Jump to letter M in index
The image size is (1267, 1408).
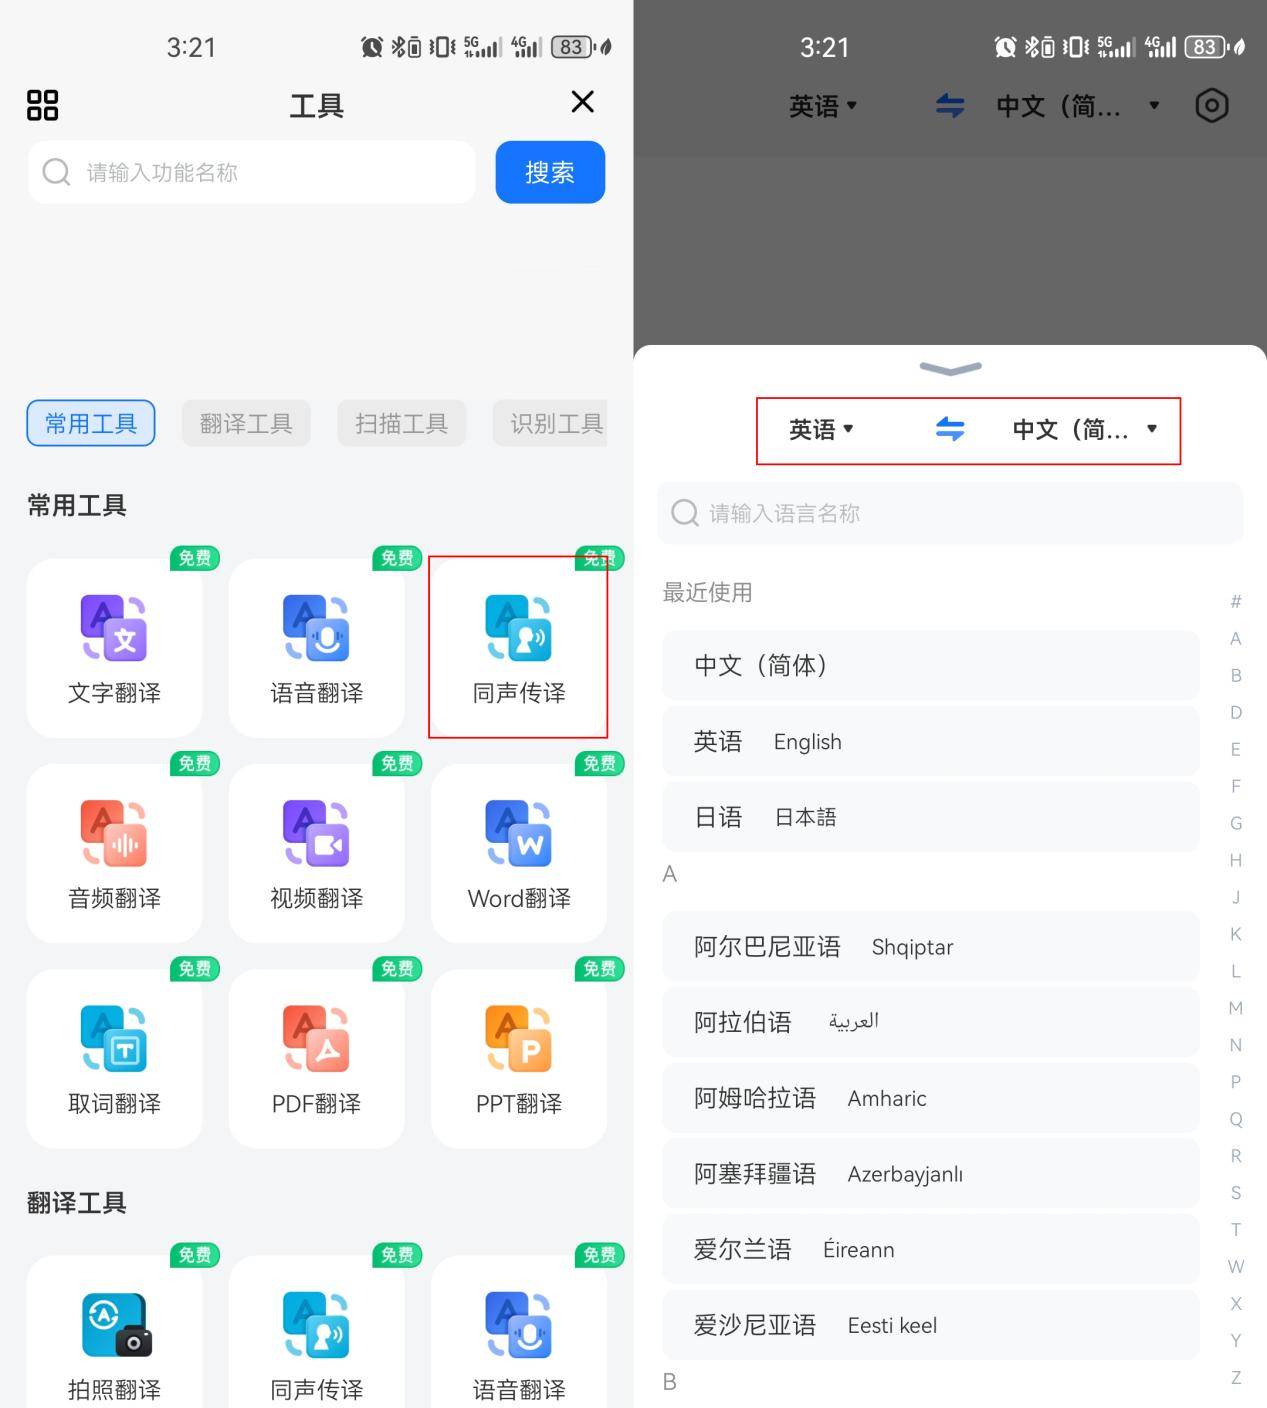(1236, 1008)
